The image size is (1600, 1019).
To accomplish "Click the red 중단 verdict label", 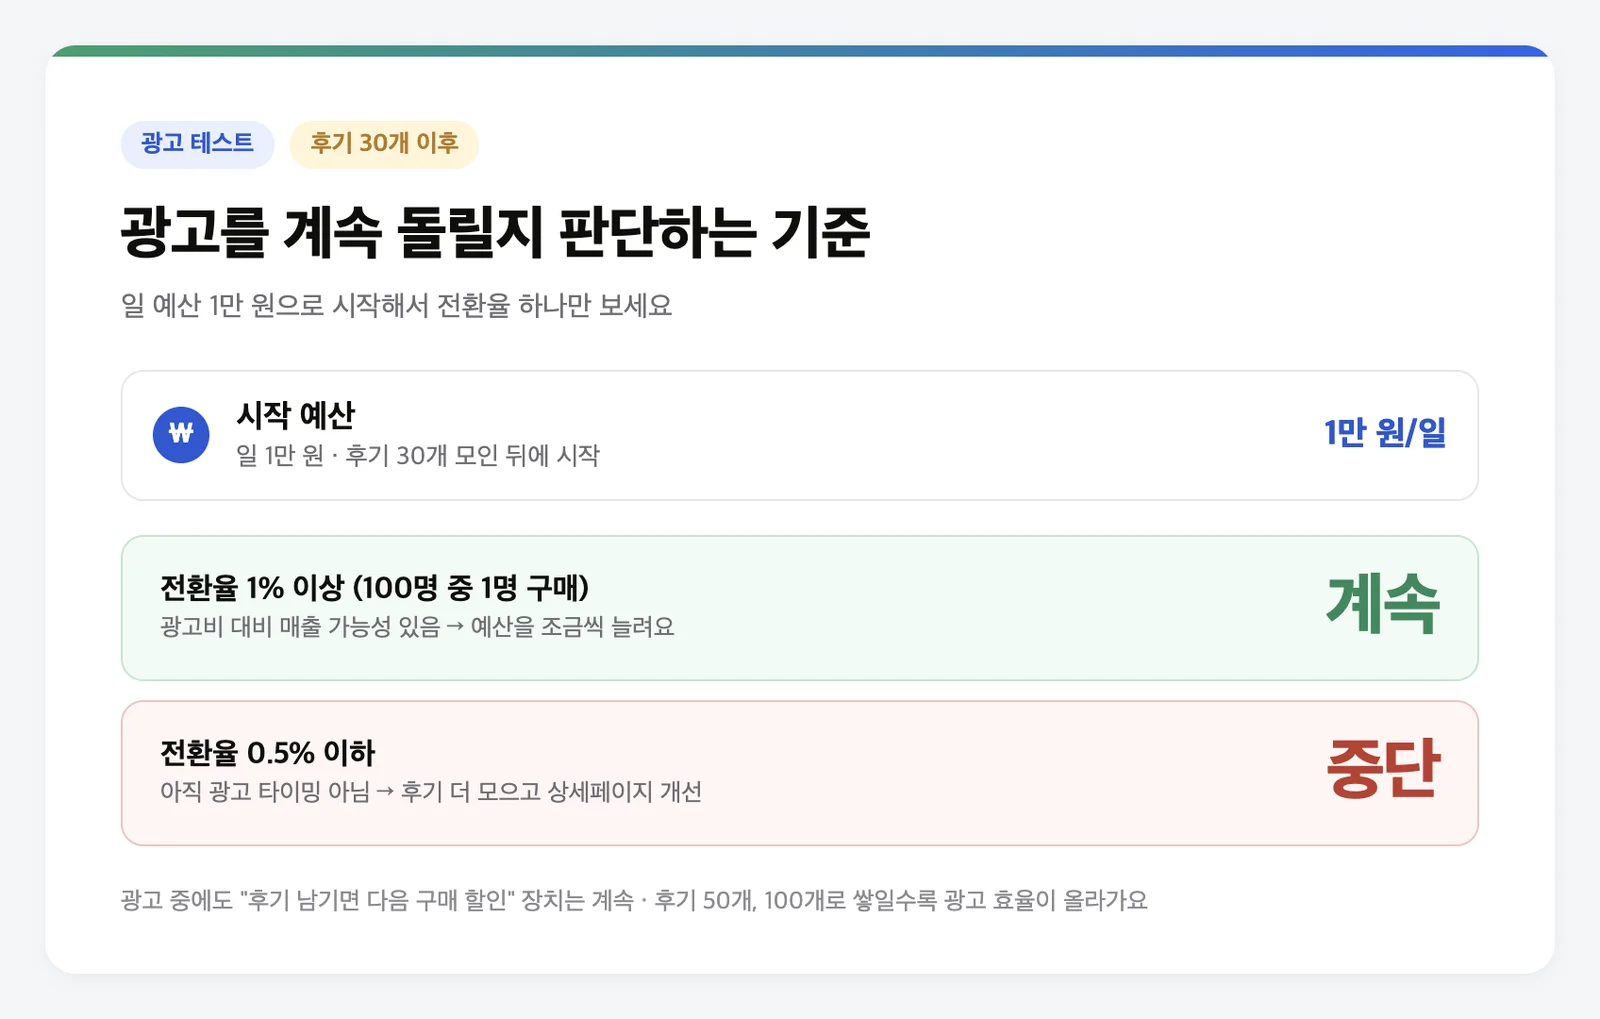I will pos(1383,769).
